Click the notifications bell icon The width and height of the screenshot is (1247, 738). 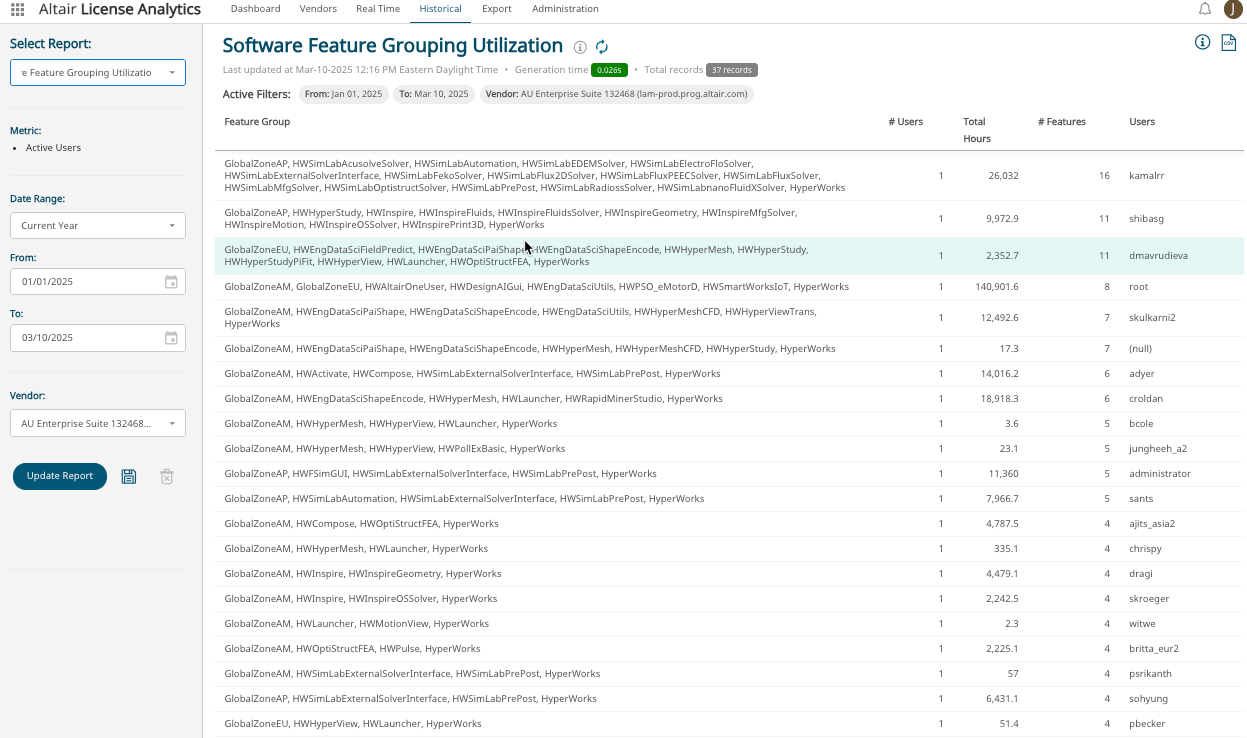pos(1205,9)
